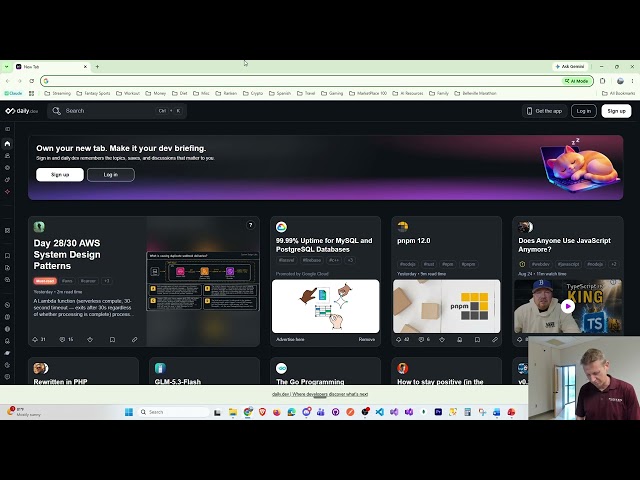The height and width of the screenshot is (480, 640).
Task: Open File Explorer from the taskbar
Action: click(233, 412)
